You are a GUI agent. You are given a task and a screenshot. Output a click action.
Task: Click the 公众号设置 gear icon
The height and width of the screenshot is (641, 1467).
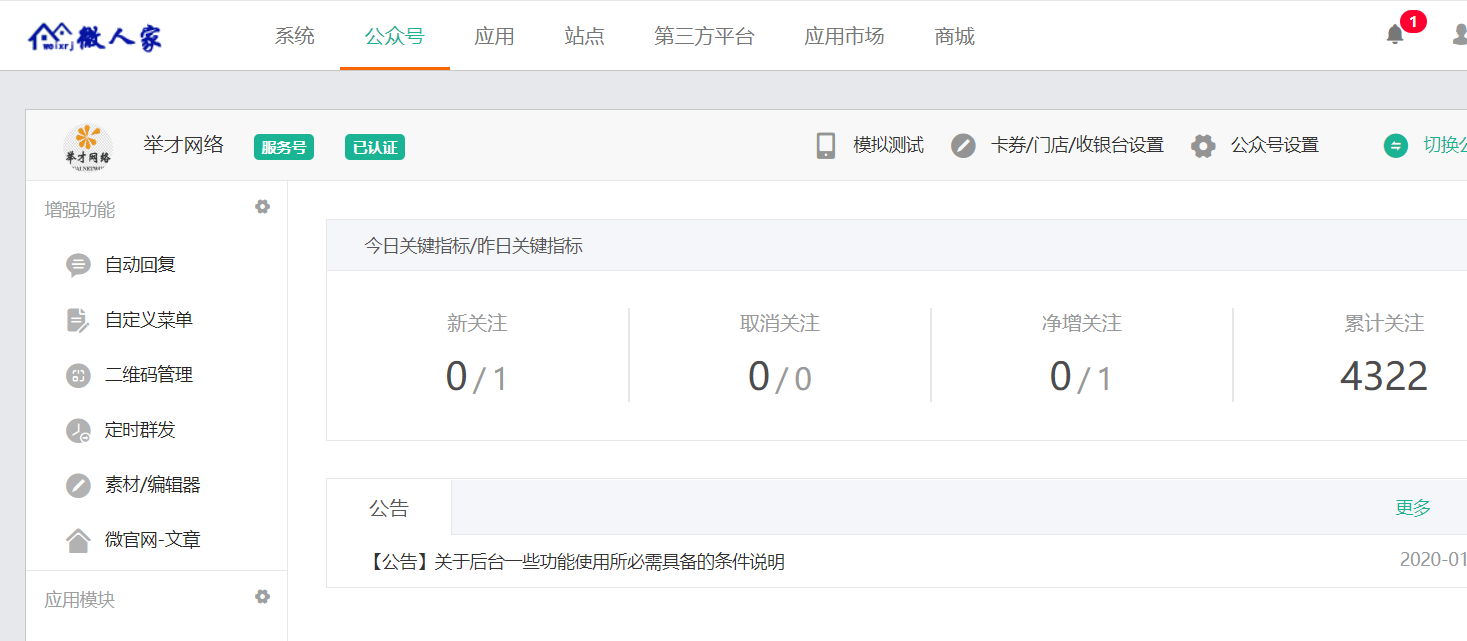click(x=1203, y=146)
